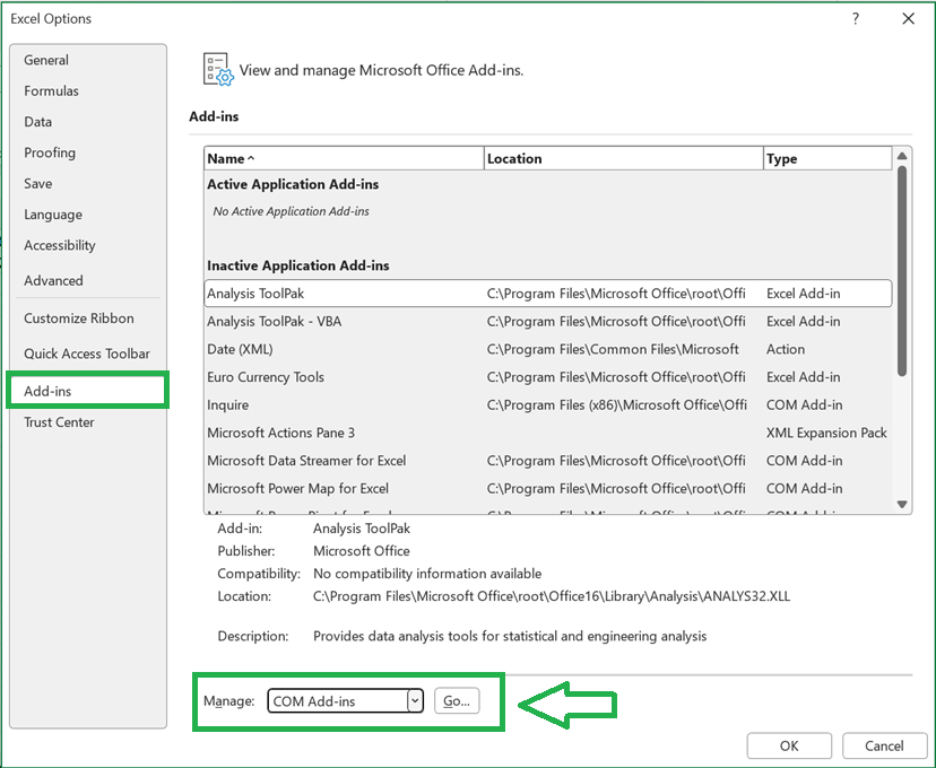Click the Go... button

tap(457, 701)
